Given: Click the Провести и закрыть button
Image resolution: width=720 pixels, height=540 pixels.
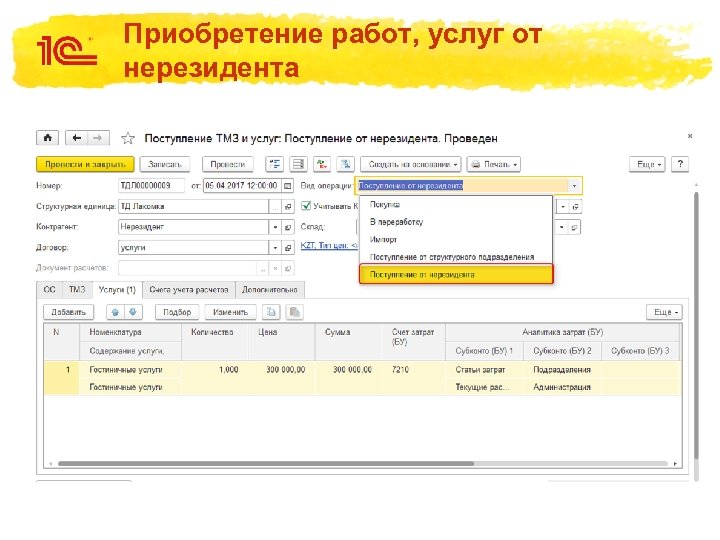Looking at the screenshot, I should coord(85,164).
